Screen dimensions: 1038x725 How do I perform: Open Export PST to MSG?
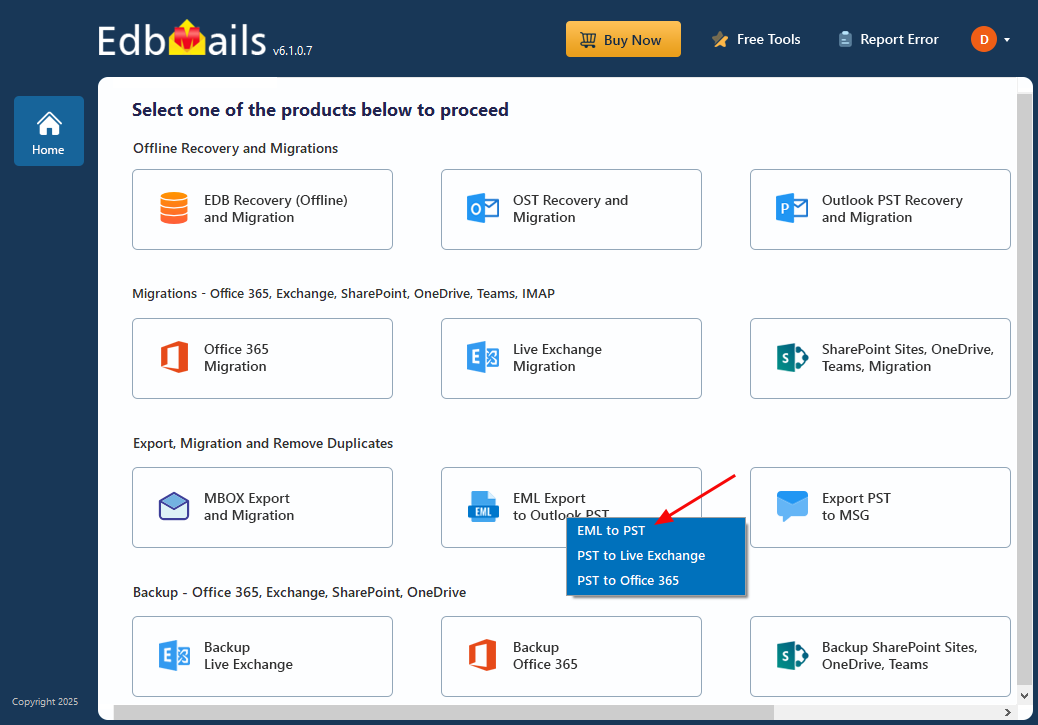point(880,507)
